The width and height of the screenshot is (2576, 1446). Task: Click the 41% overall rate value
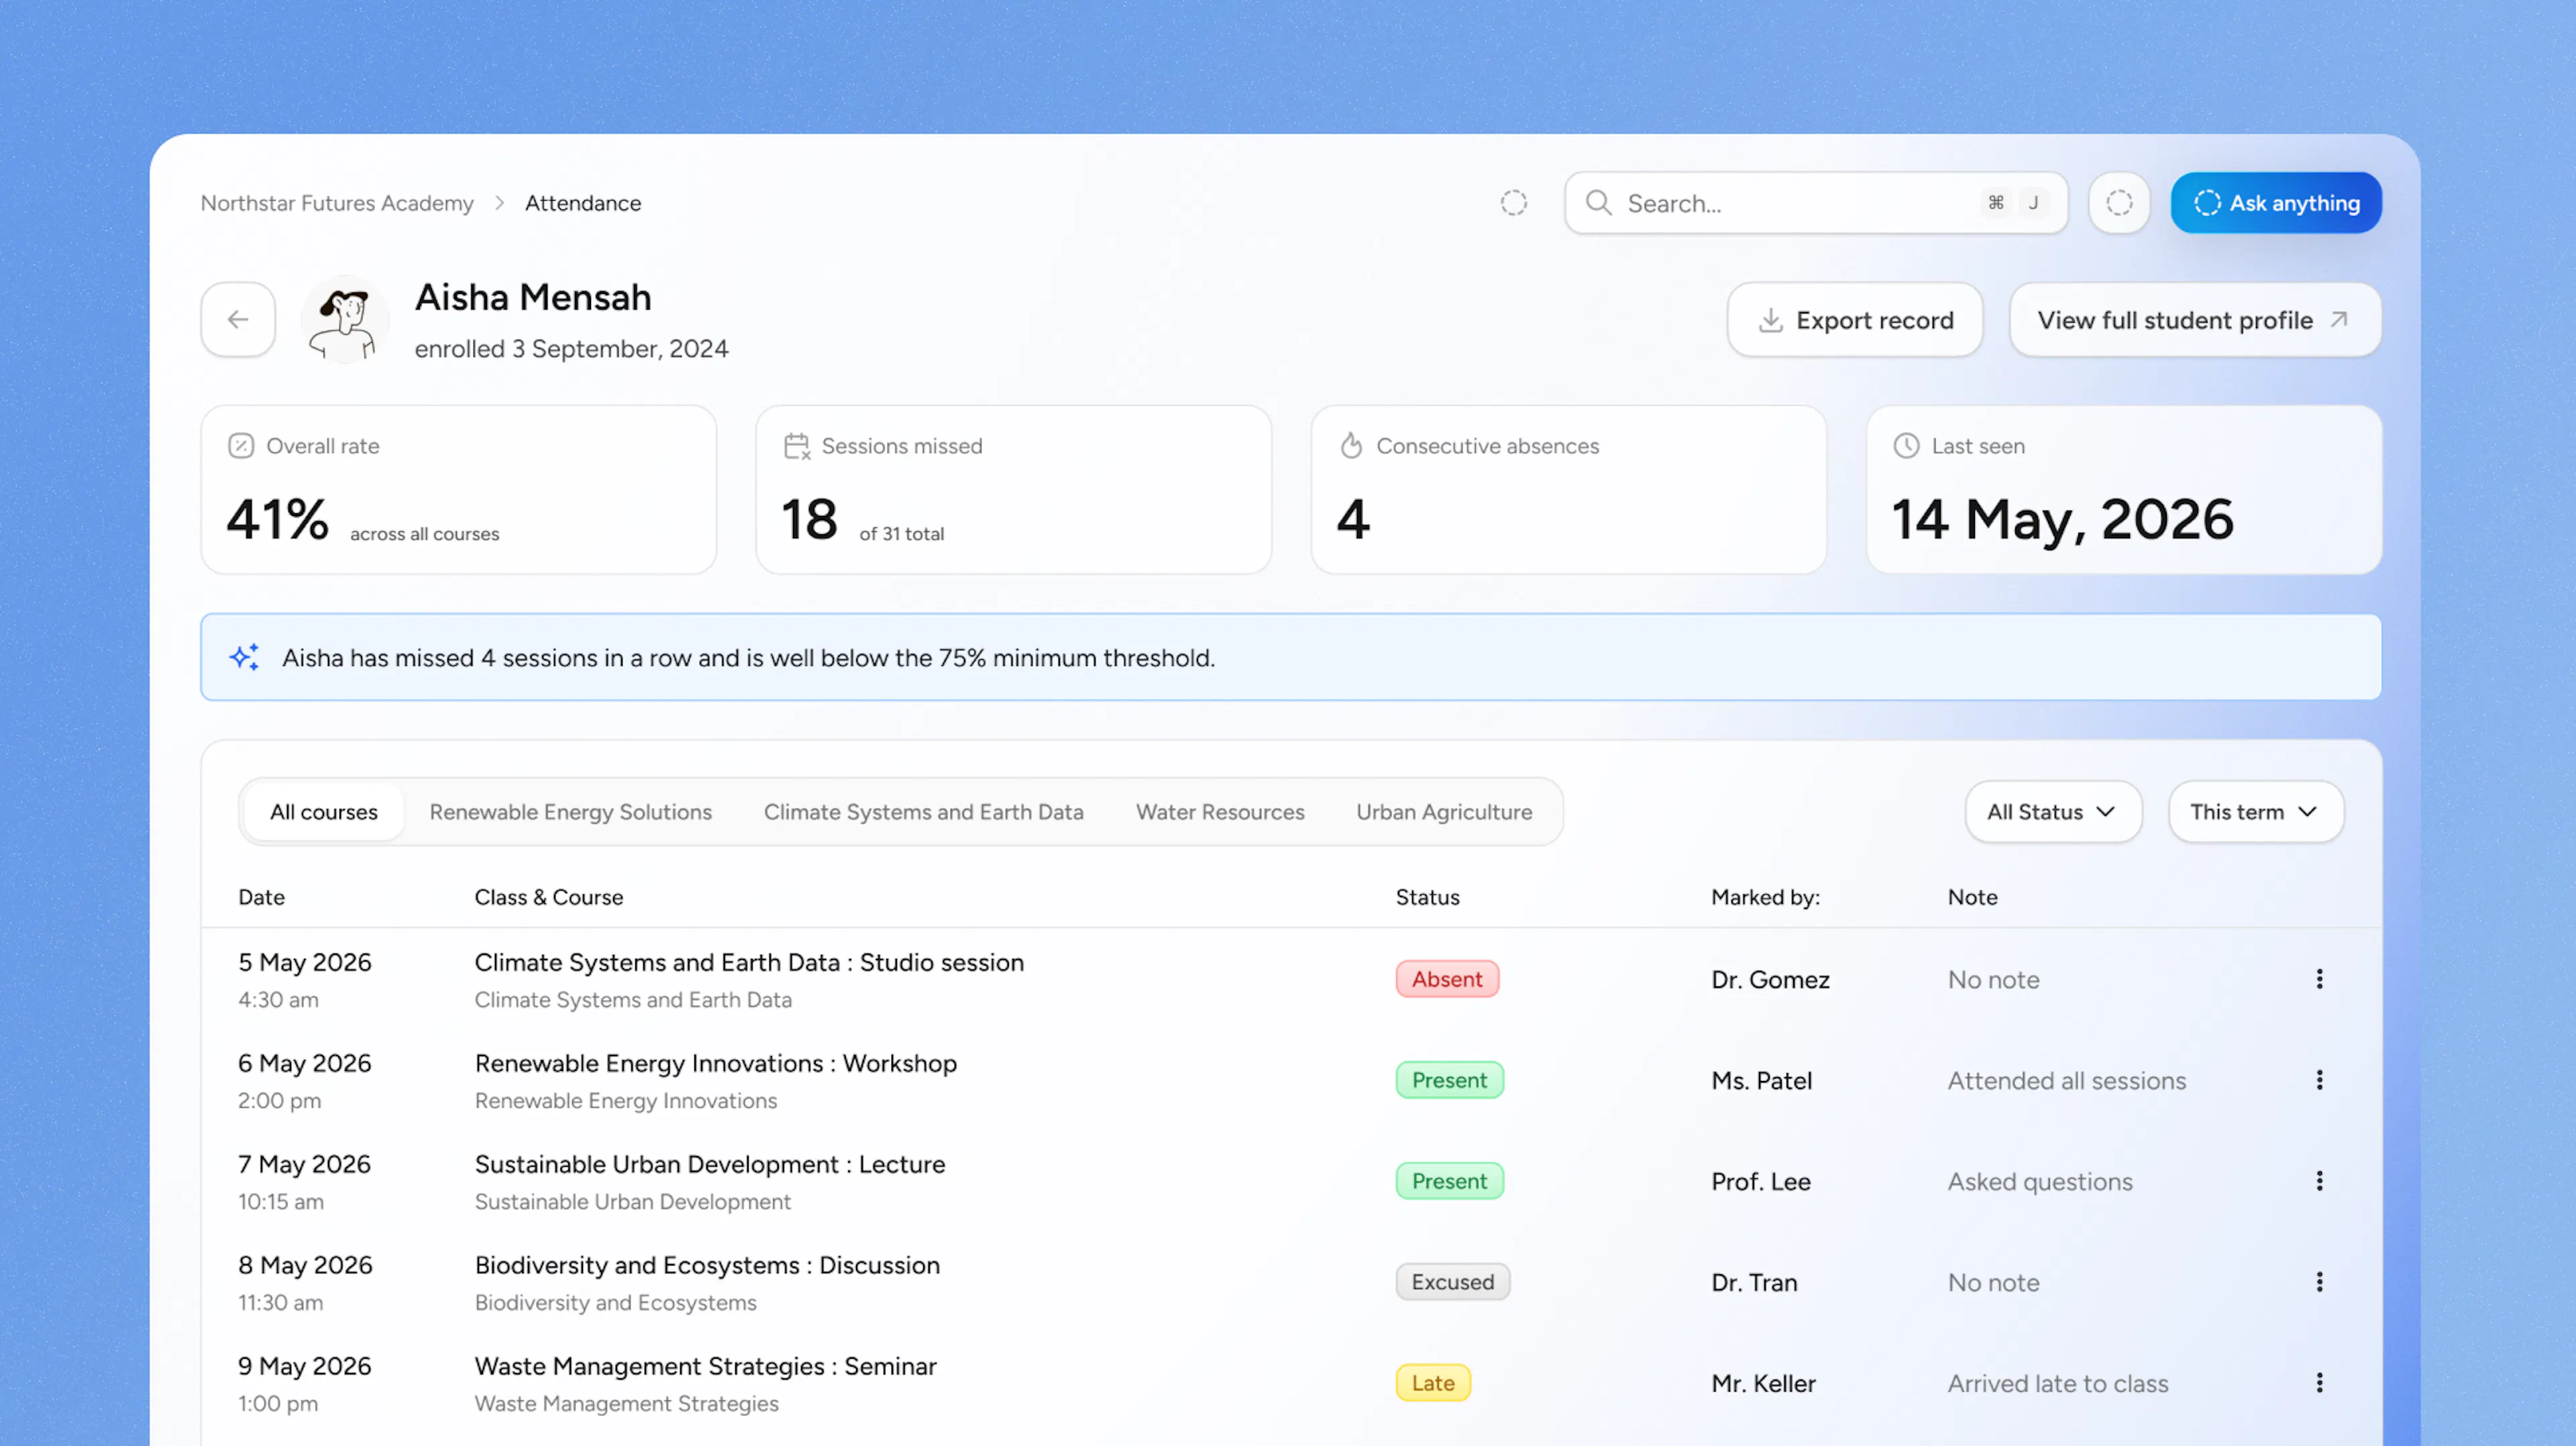[278, 519]
